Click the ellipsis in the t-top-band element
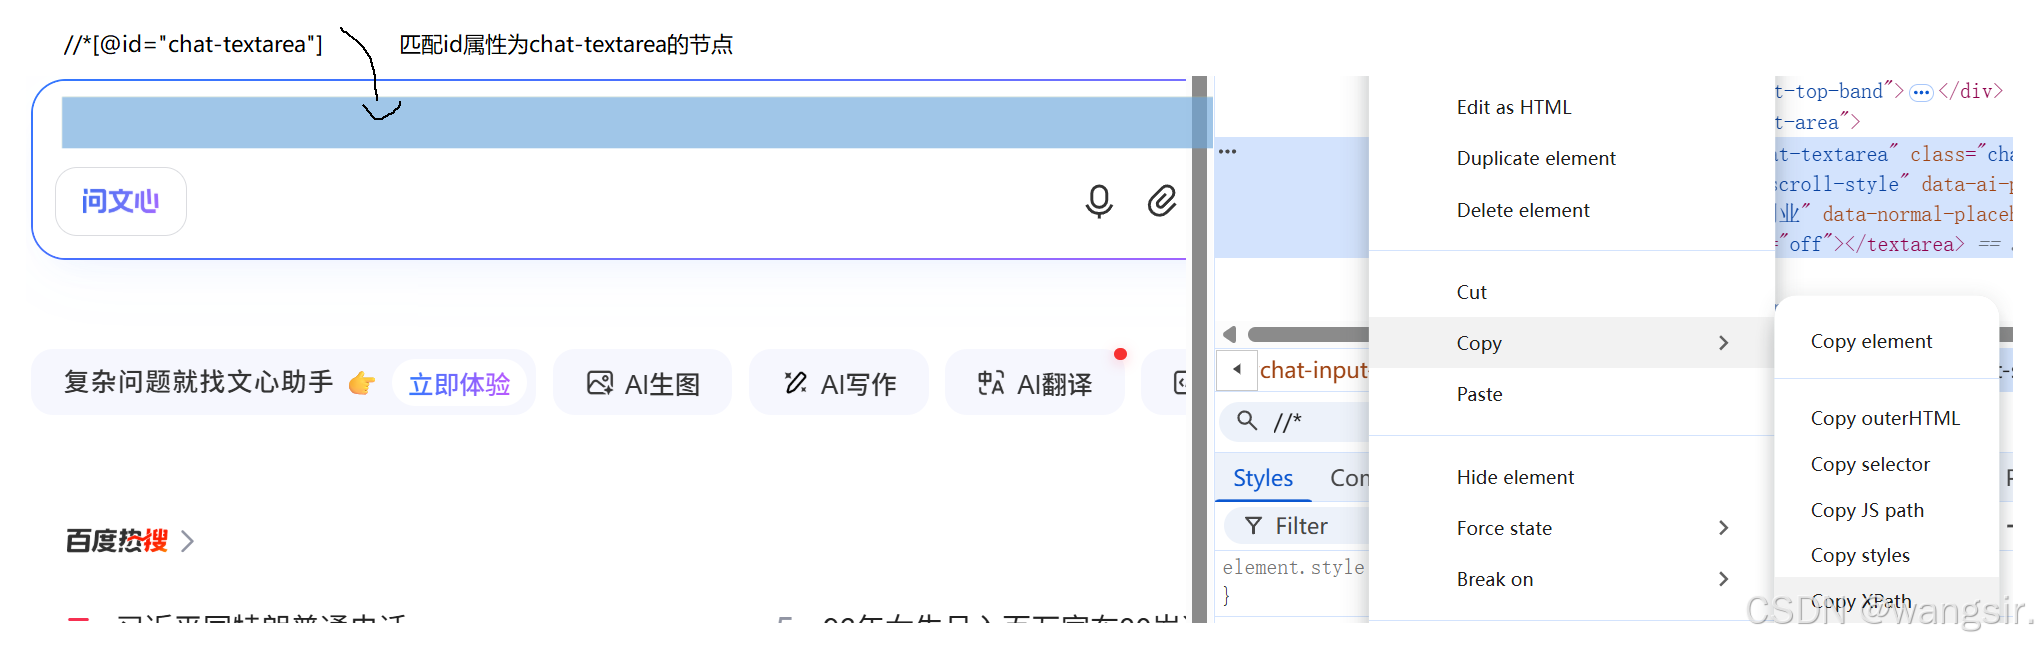 tap(1920, 93)
